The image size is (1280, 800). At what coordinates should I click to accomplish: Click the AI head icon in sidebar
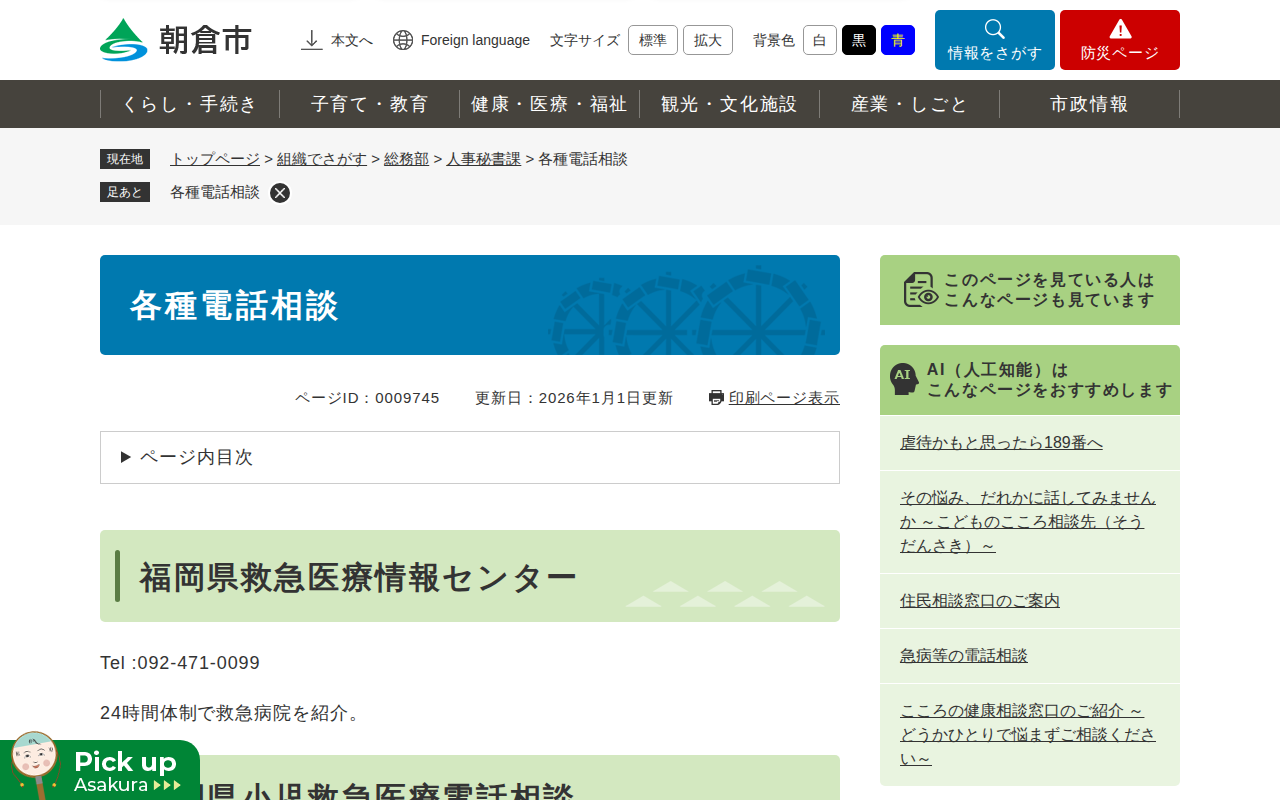(x=903, y=379)
